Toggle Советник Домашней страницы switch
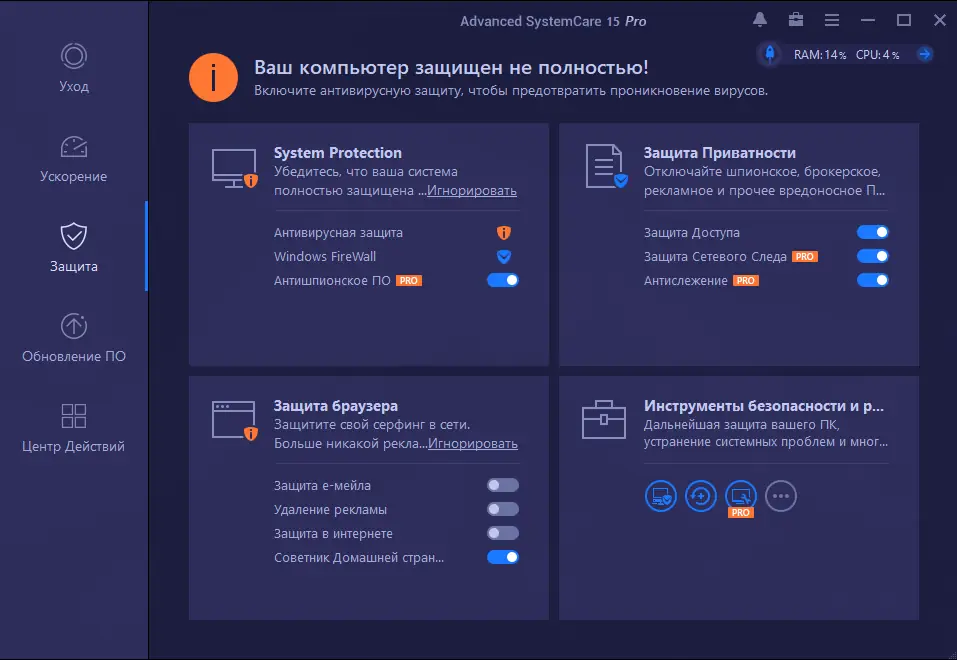Screen dimensions: 957x660 point(503,557)
